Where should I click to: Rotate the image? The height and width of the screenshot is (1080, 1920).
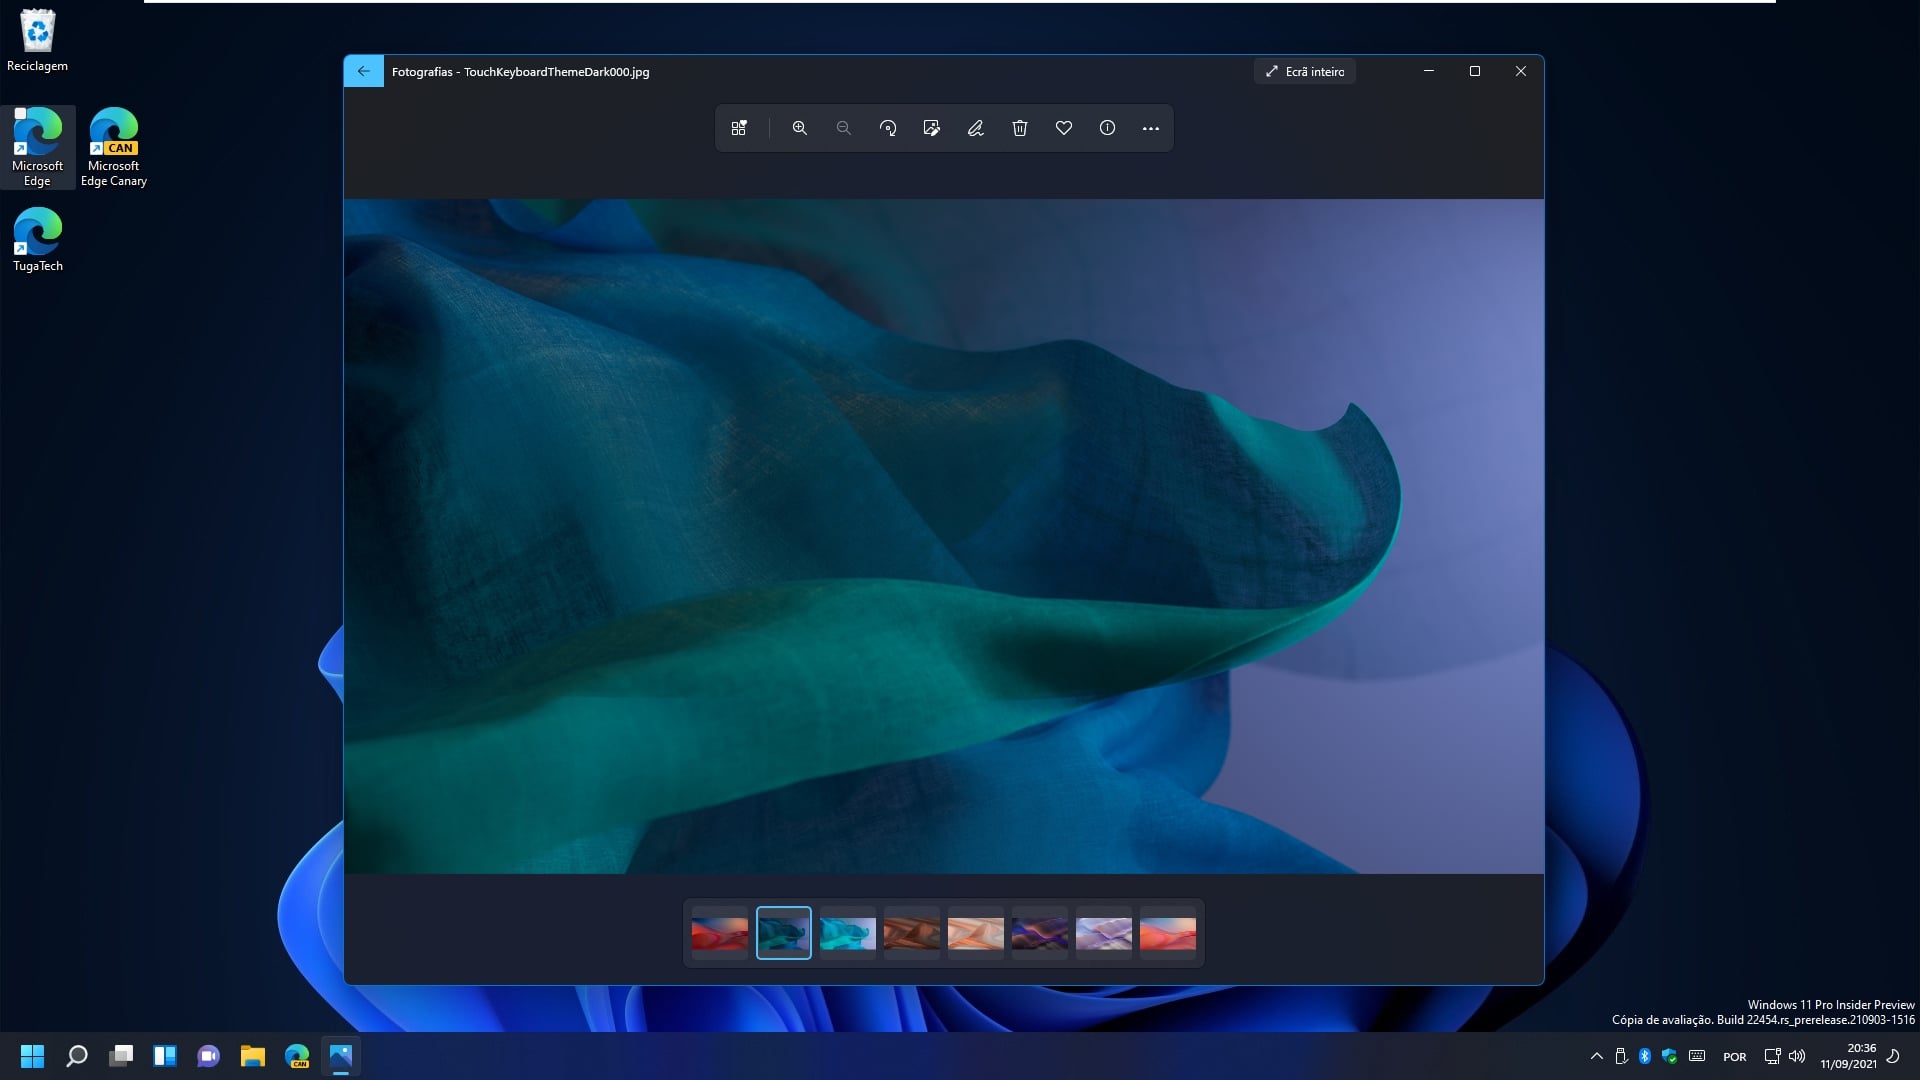pyautogui.click(x=888, y=128)
